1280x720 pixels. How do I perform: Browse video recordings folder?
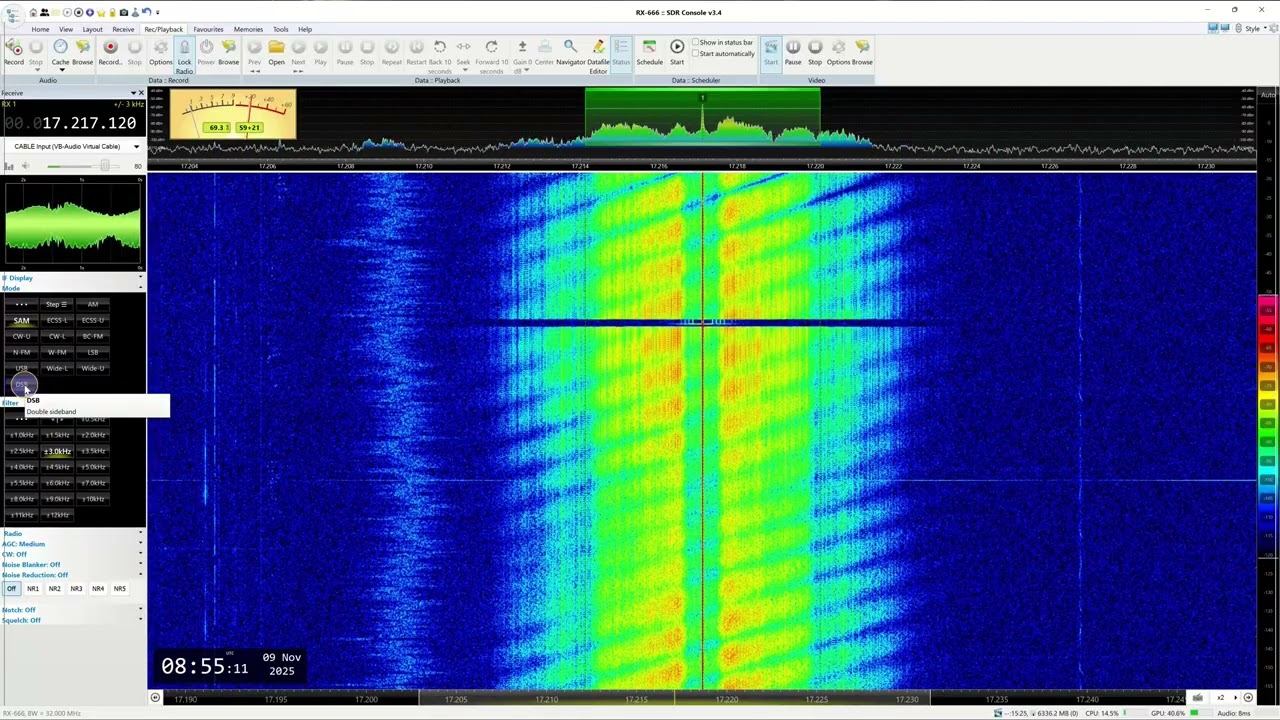[x=862, y=52]
